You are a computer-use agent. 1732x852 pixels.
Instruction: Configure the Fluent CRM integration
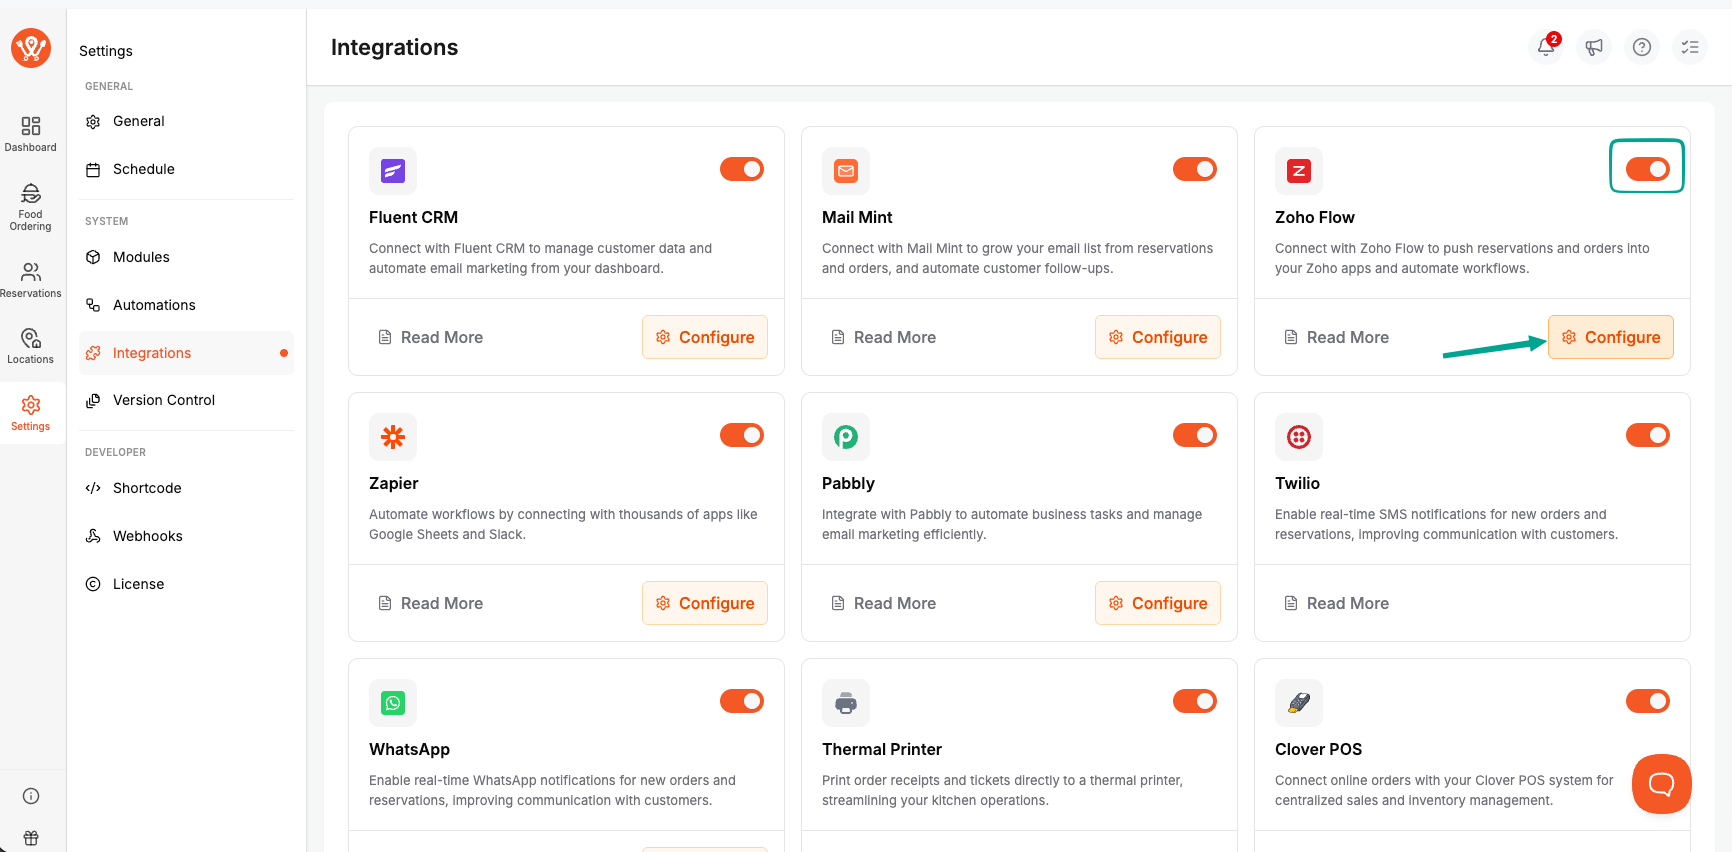tap(705, 337)
